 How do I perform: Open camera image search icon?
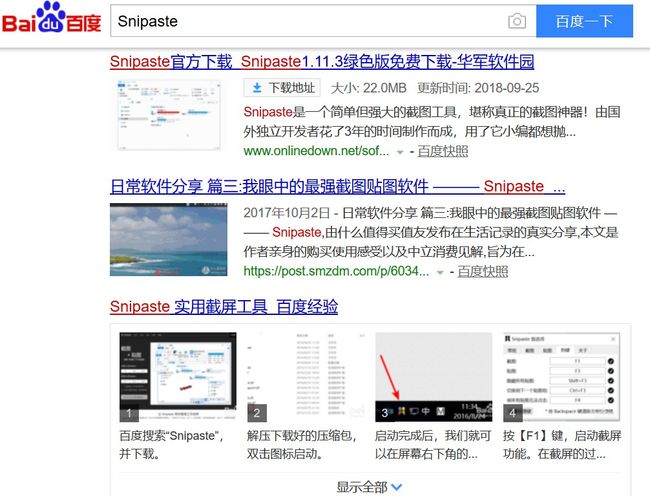tap(517, 21)
